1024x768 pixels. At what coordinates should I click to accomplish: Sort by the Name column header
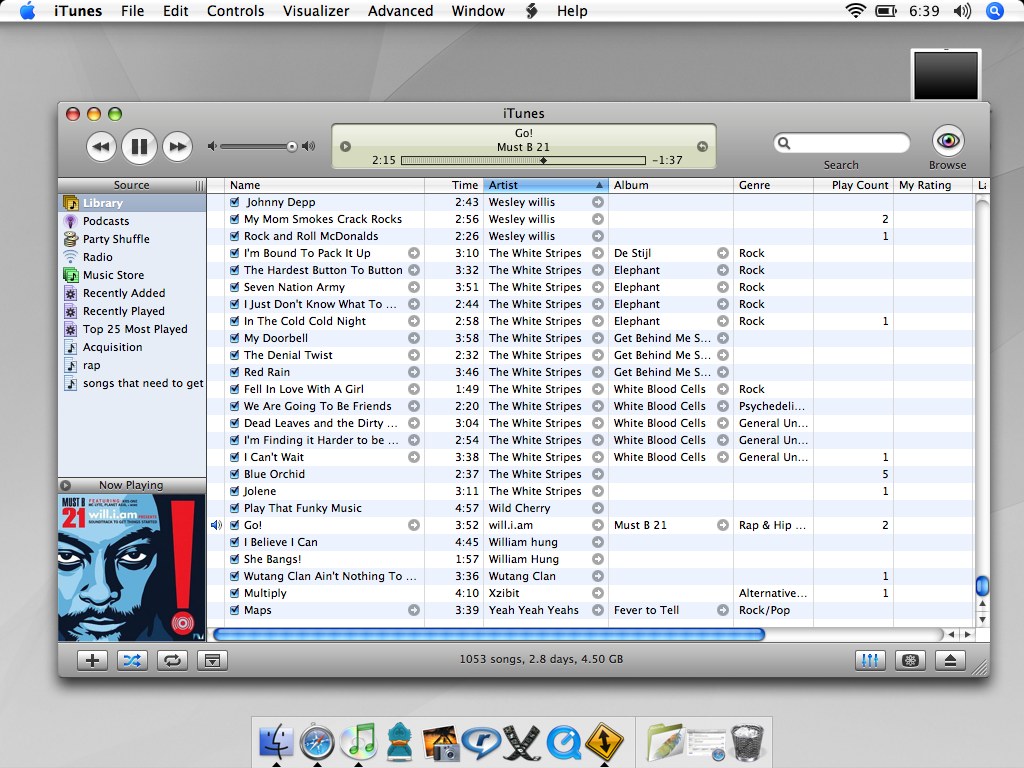(325, 185)
